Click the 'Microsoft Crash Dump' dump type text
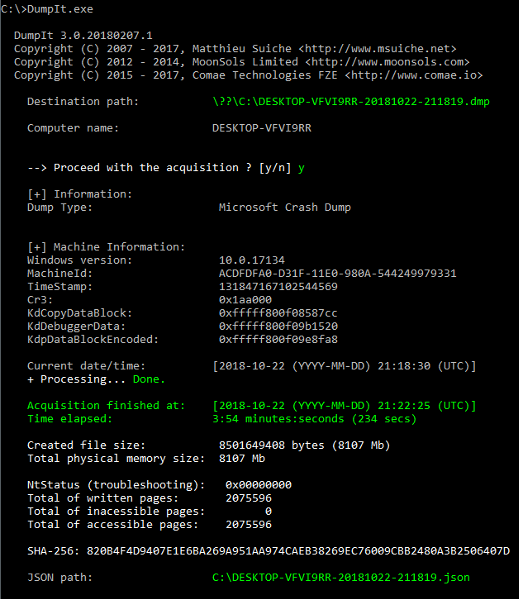The width and height of the screenshot is (520, 600). (x=285, y=207)
